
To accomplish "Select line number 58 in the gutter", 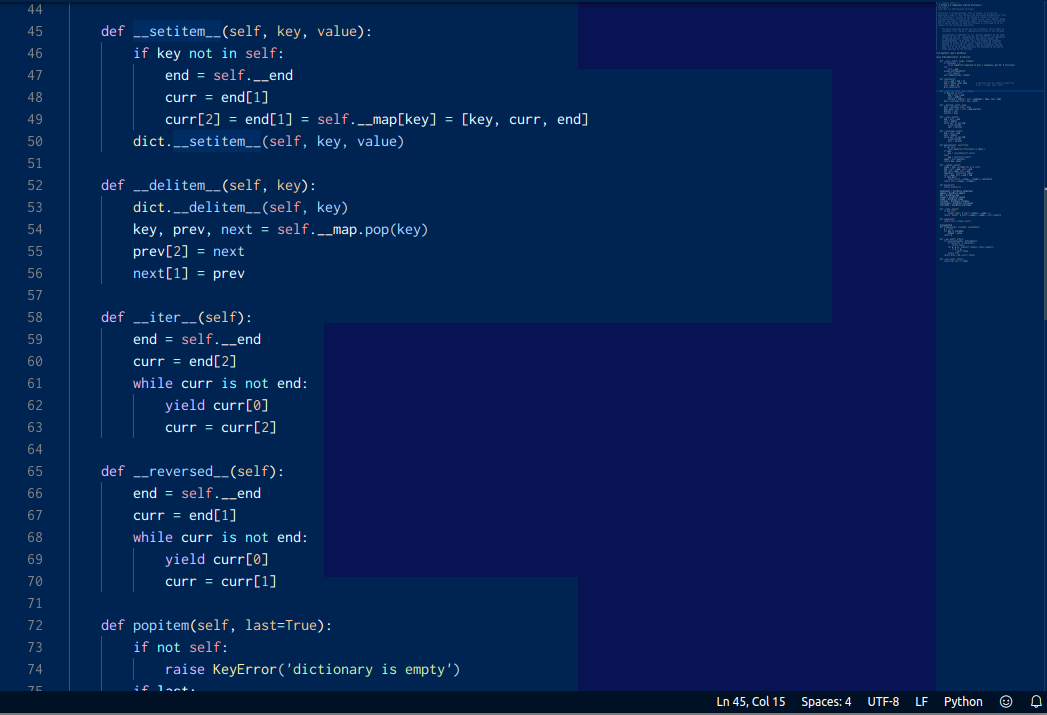I will (x=35, y=317).
